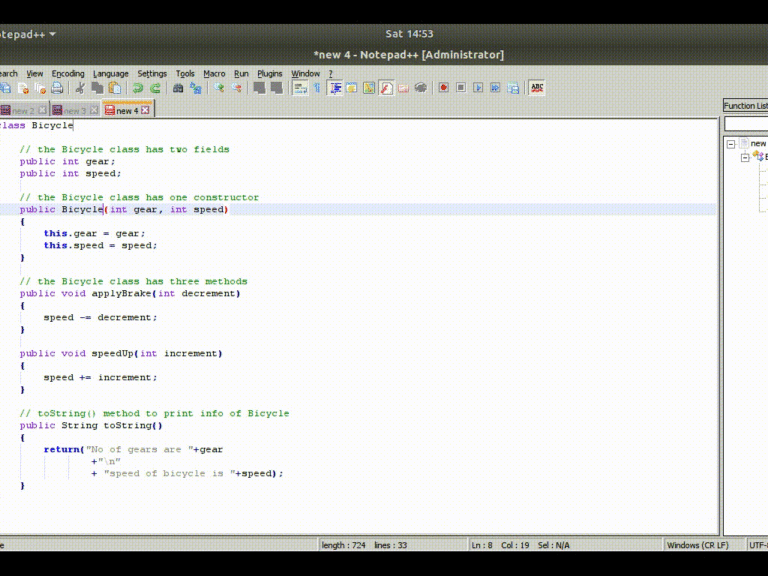
Task: Toggle the indent guide toolbar button
Action: [x=336, y=88]
